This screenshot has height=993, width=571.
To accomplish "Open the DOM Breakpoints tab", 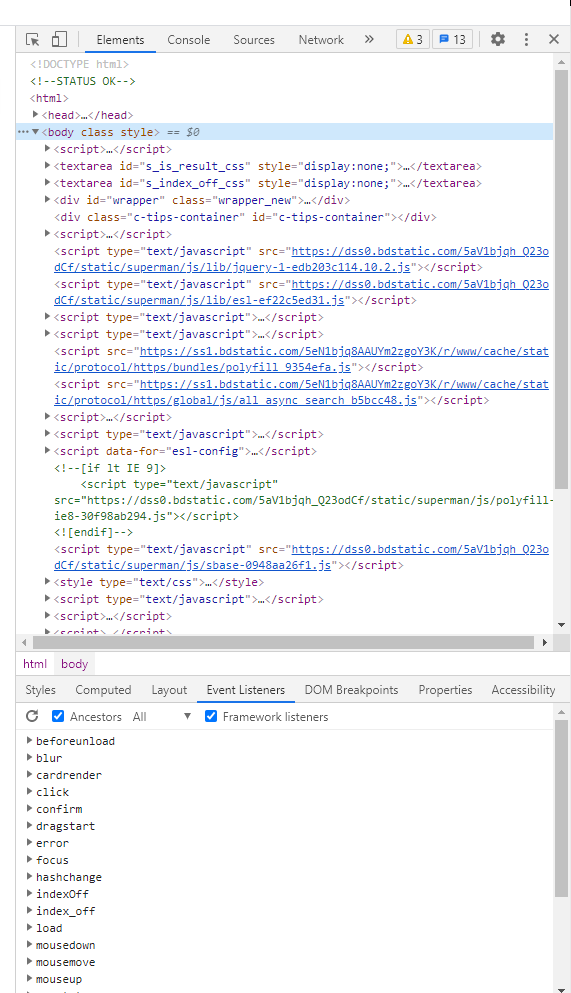I will tap(351, 690).
